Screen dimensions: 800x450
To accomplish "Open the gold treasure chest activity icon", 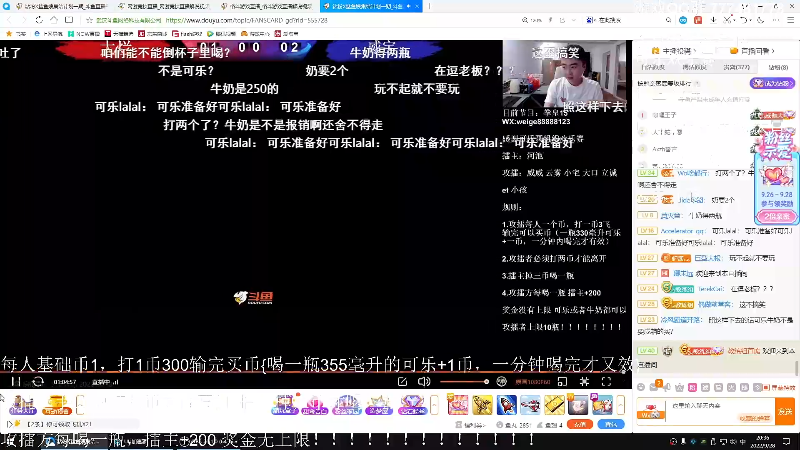I will click(56, 405).
